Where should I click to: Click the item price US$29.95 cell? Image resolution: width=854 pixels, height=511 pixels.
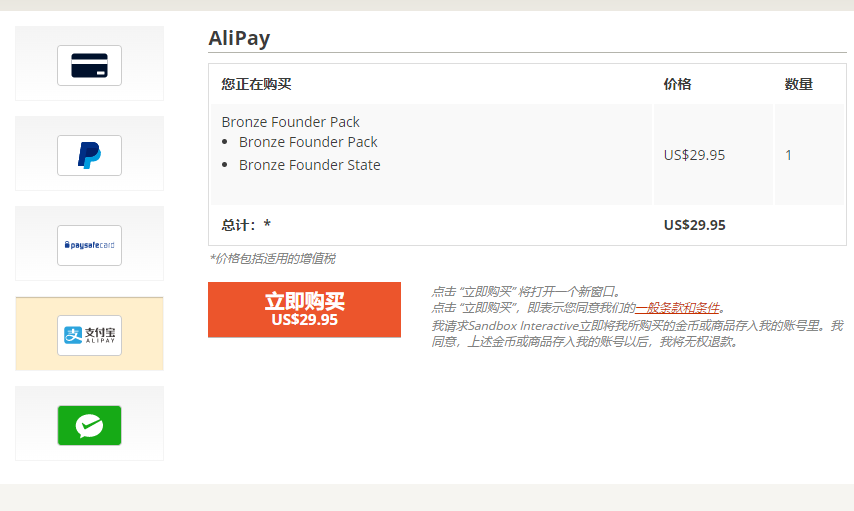click(694, 155)
